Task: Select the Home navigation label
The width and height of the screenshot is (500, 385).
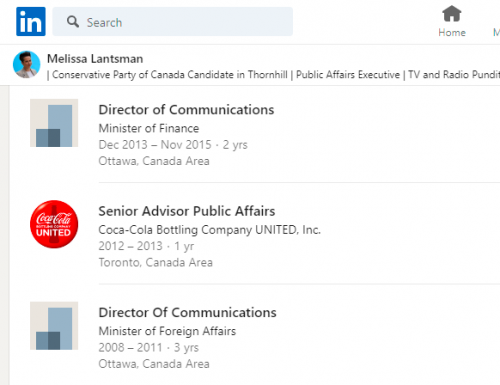Action: point(452,33)
